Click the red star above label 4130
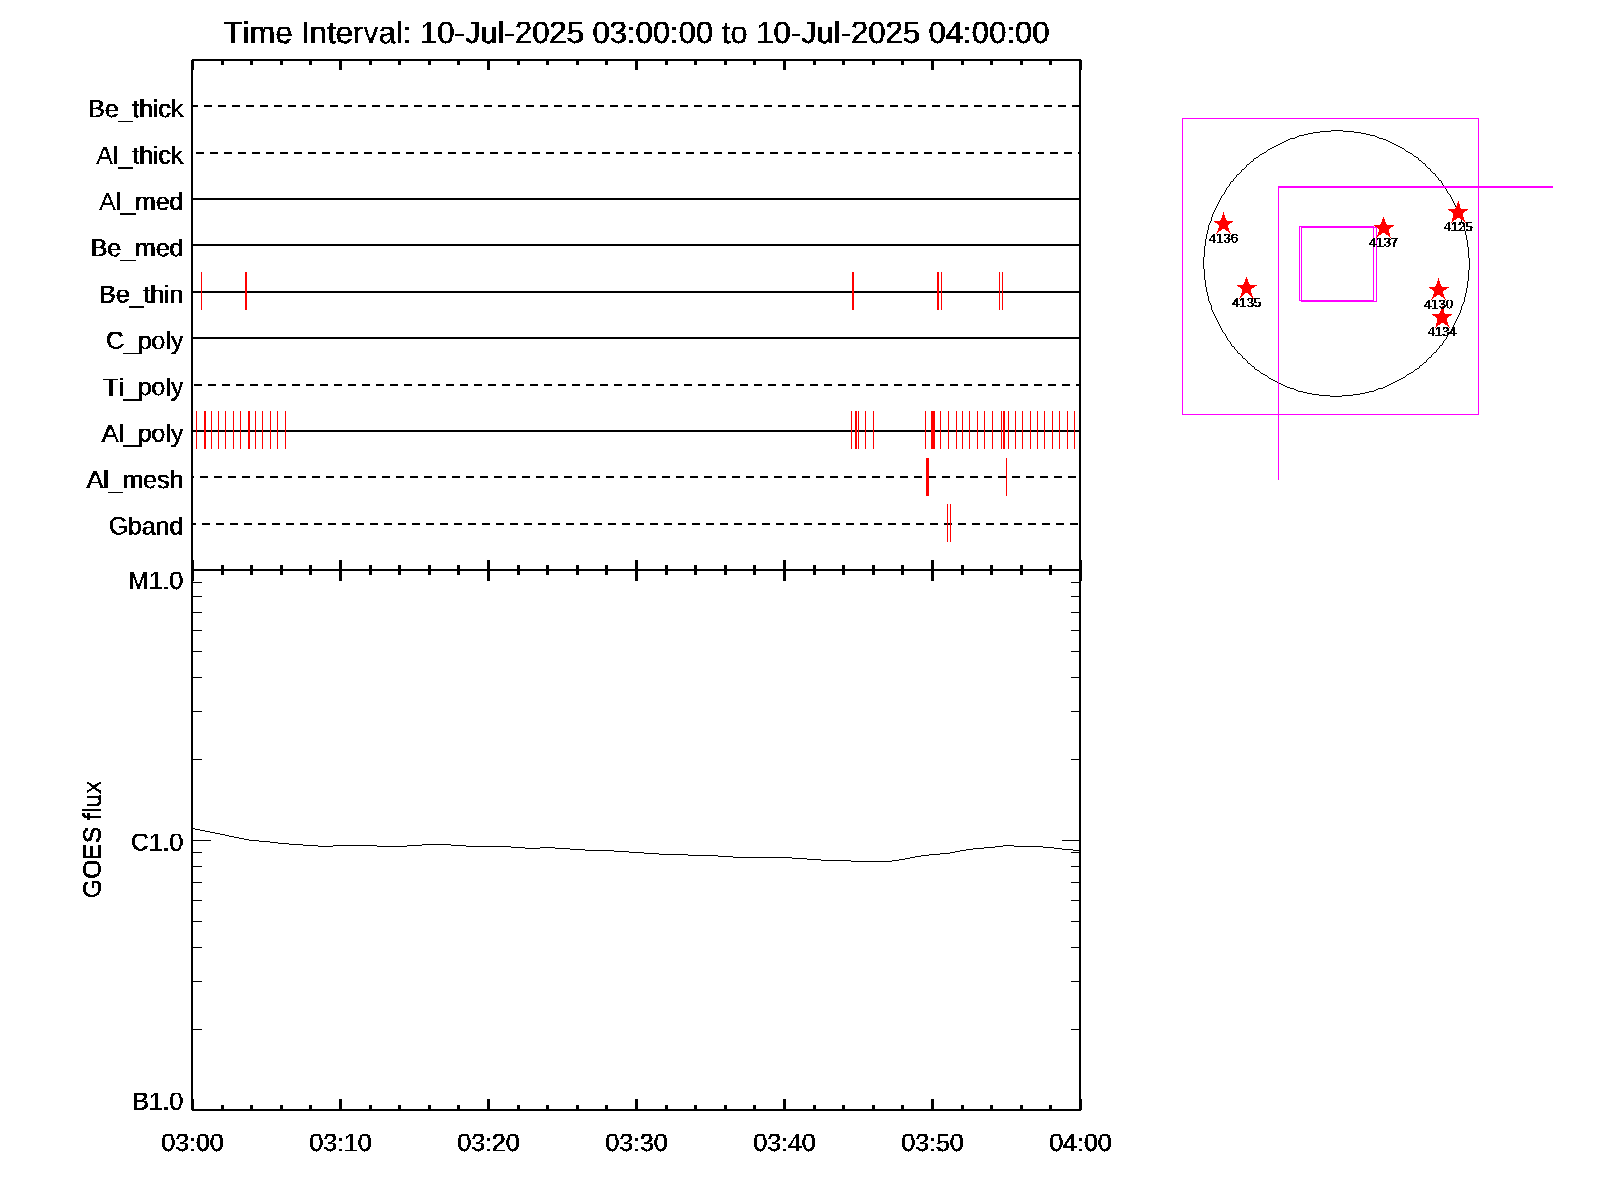 click(x=1438, y=290)
